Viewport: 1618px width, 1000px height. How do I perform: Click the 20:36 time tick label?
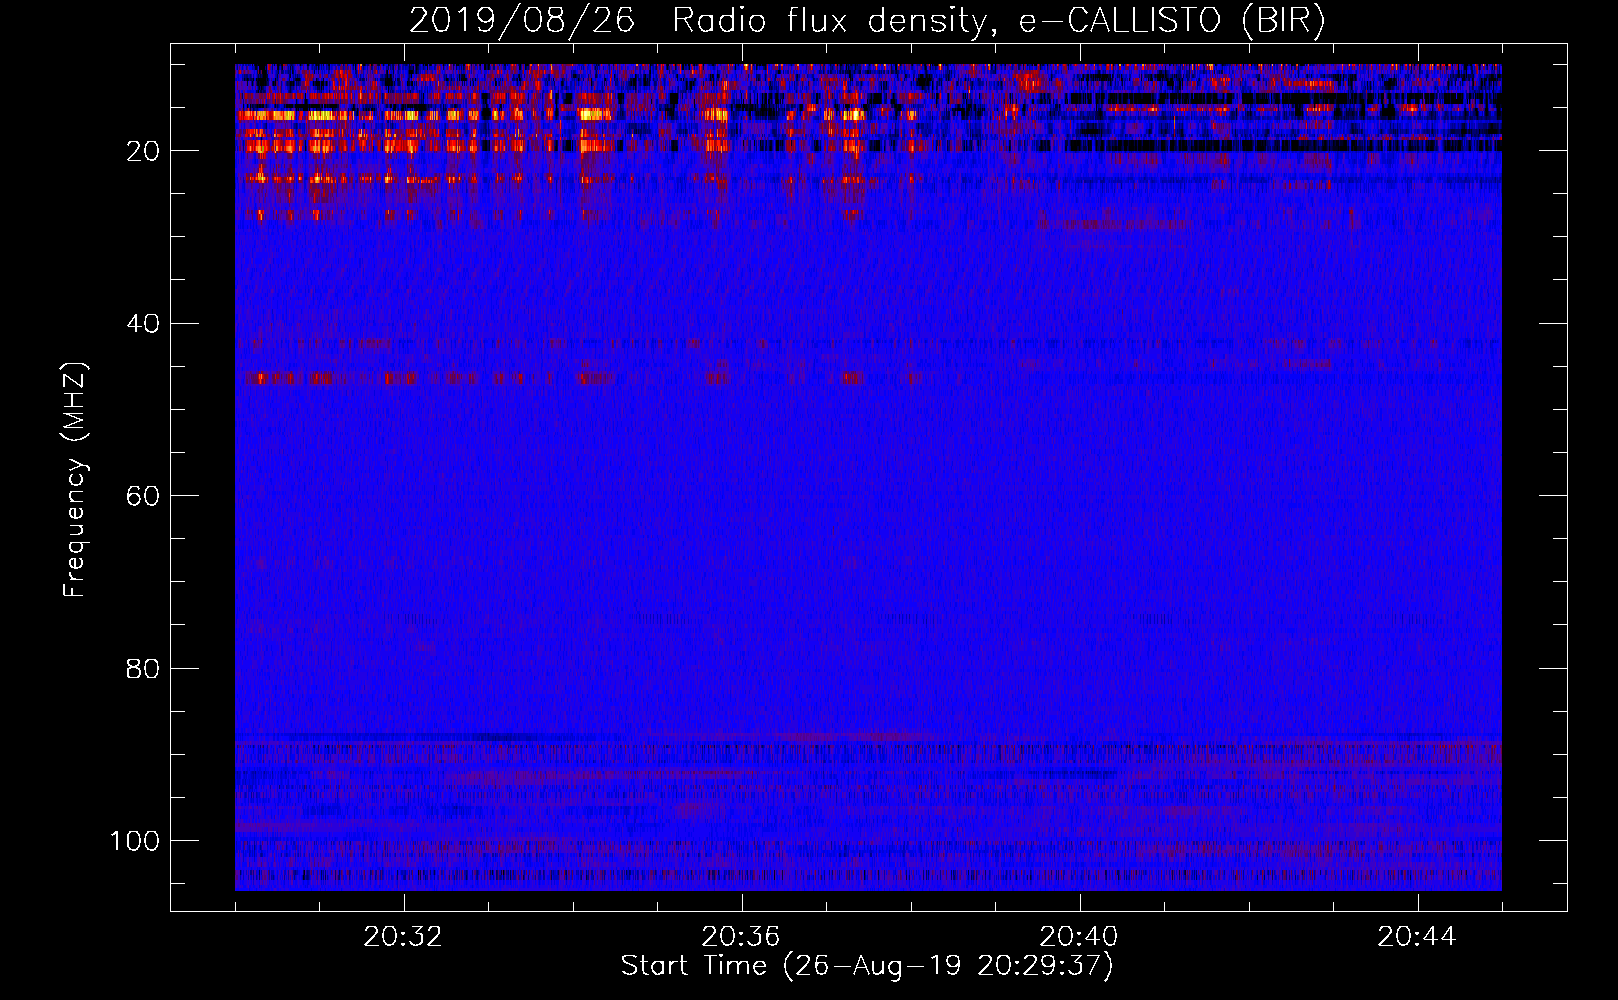click(741, 937)
